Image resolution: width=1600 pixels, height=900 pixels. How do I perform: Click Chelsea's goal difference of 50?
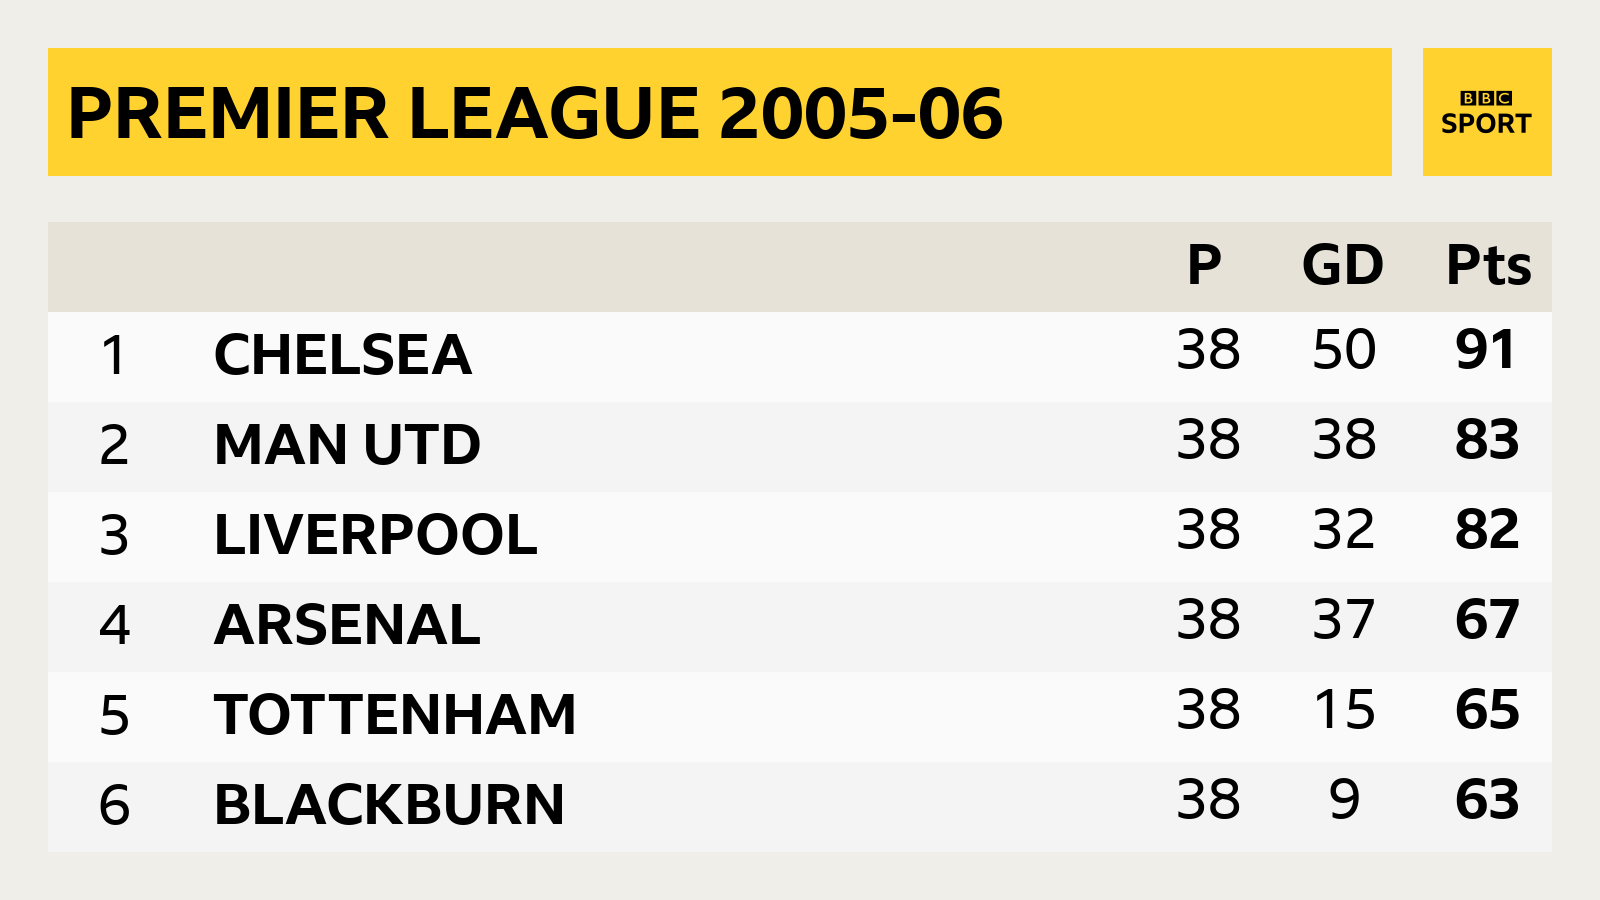click(x=1344, y=350)
